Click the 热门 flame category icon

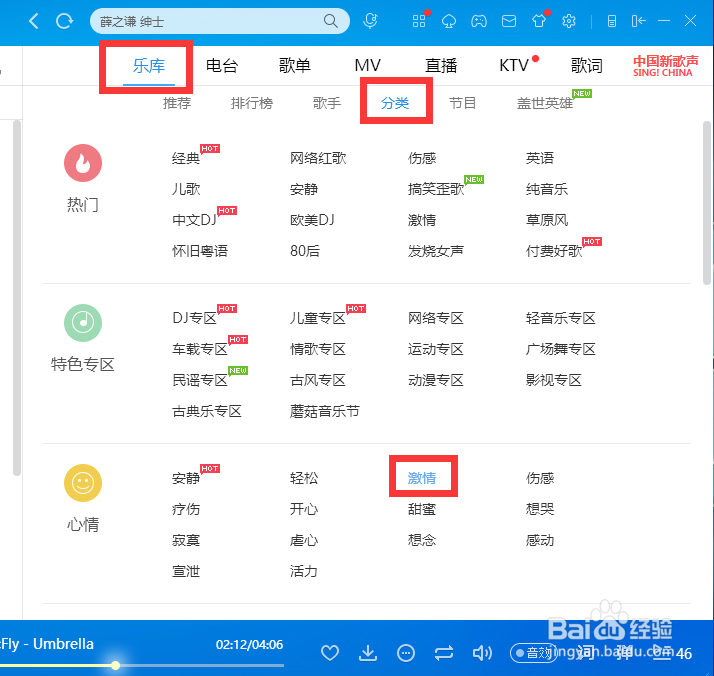83,163
